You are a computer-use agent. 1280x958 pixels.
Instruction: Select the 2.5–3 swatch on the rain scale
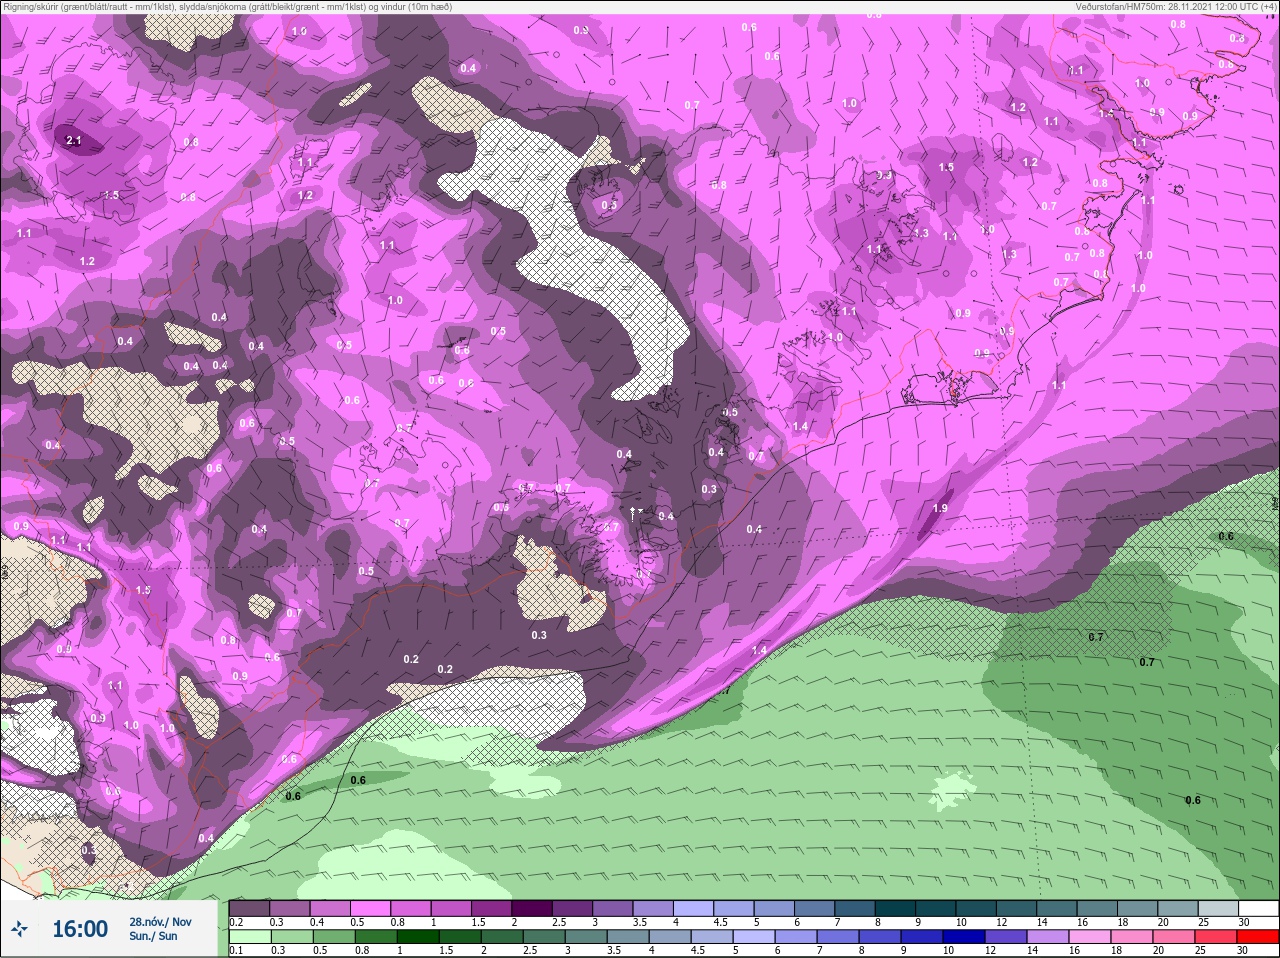(x=544, y=937)
